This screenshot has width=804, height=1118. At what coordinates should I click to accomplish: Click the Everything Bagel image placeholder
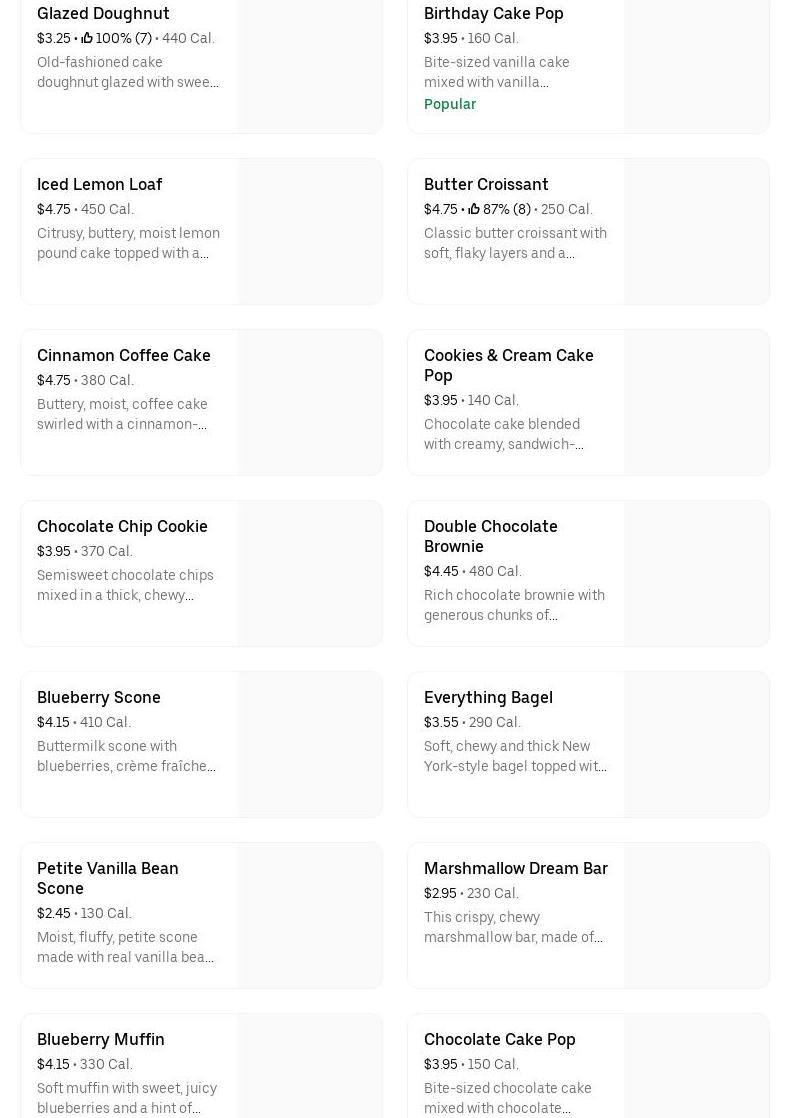click(x=696, y=744)
